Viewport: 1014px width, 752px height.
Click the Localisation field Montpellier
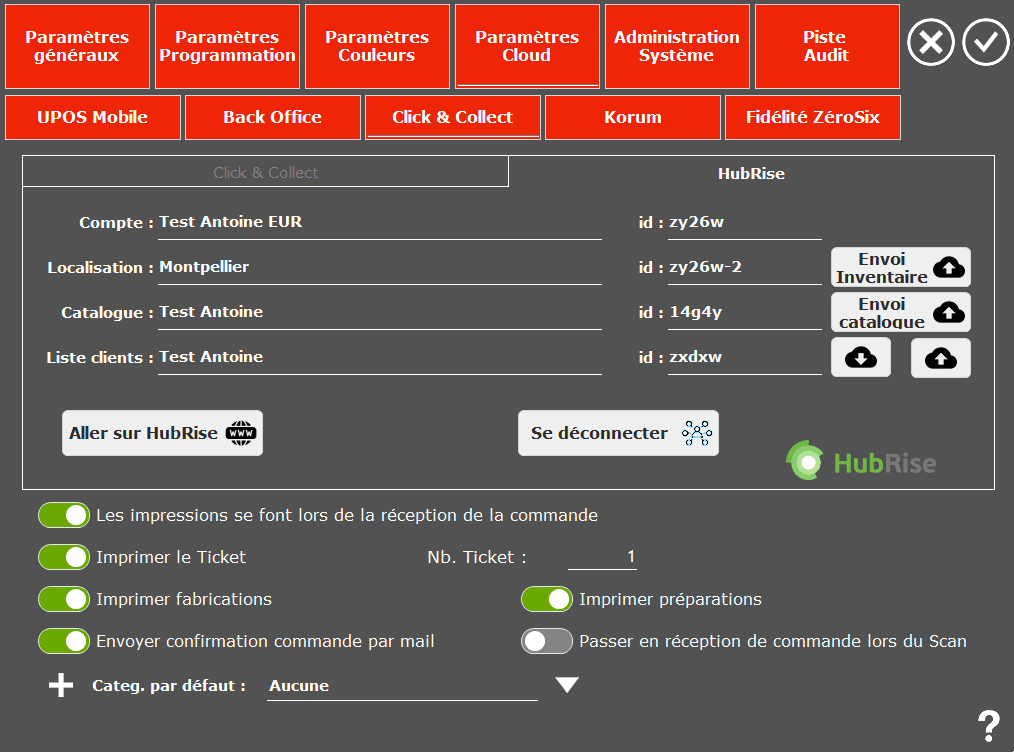click(380, 269)
